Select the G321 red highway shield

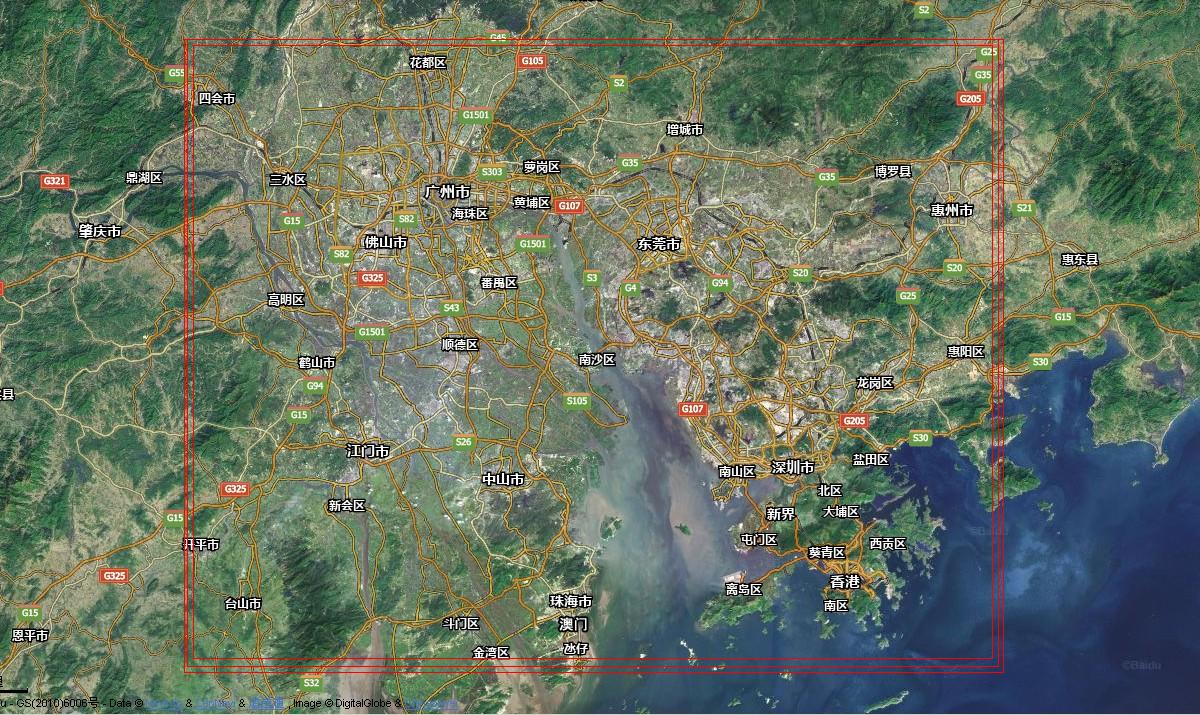pos(55,181)
